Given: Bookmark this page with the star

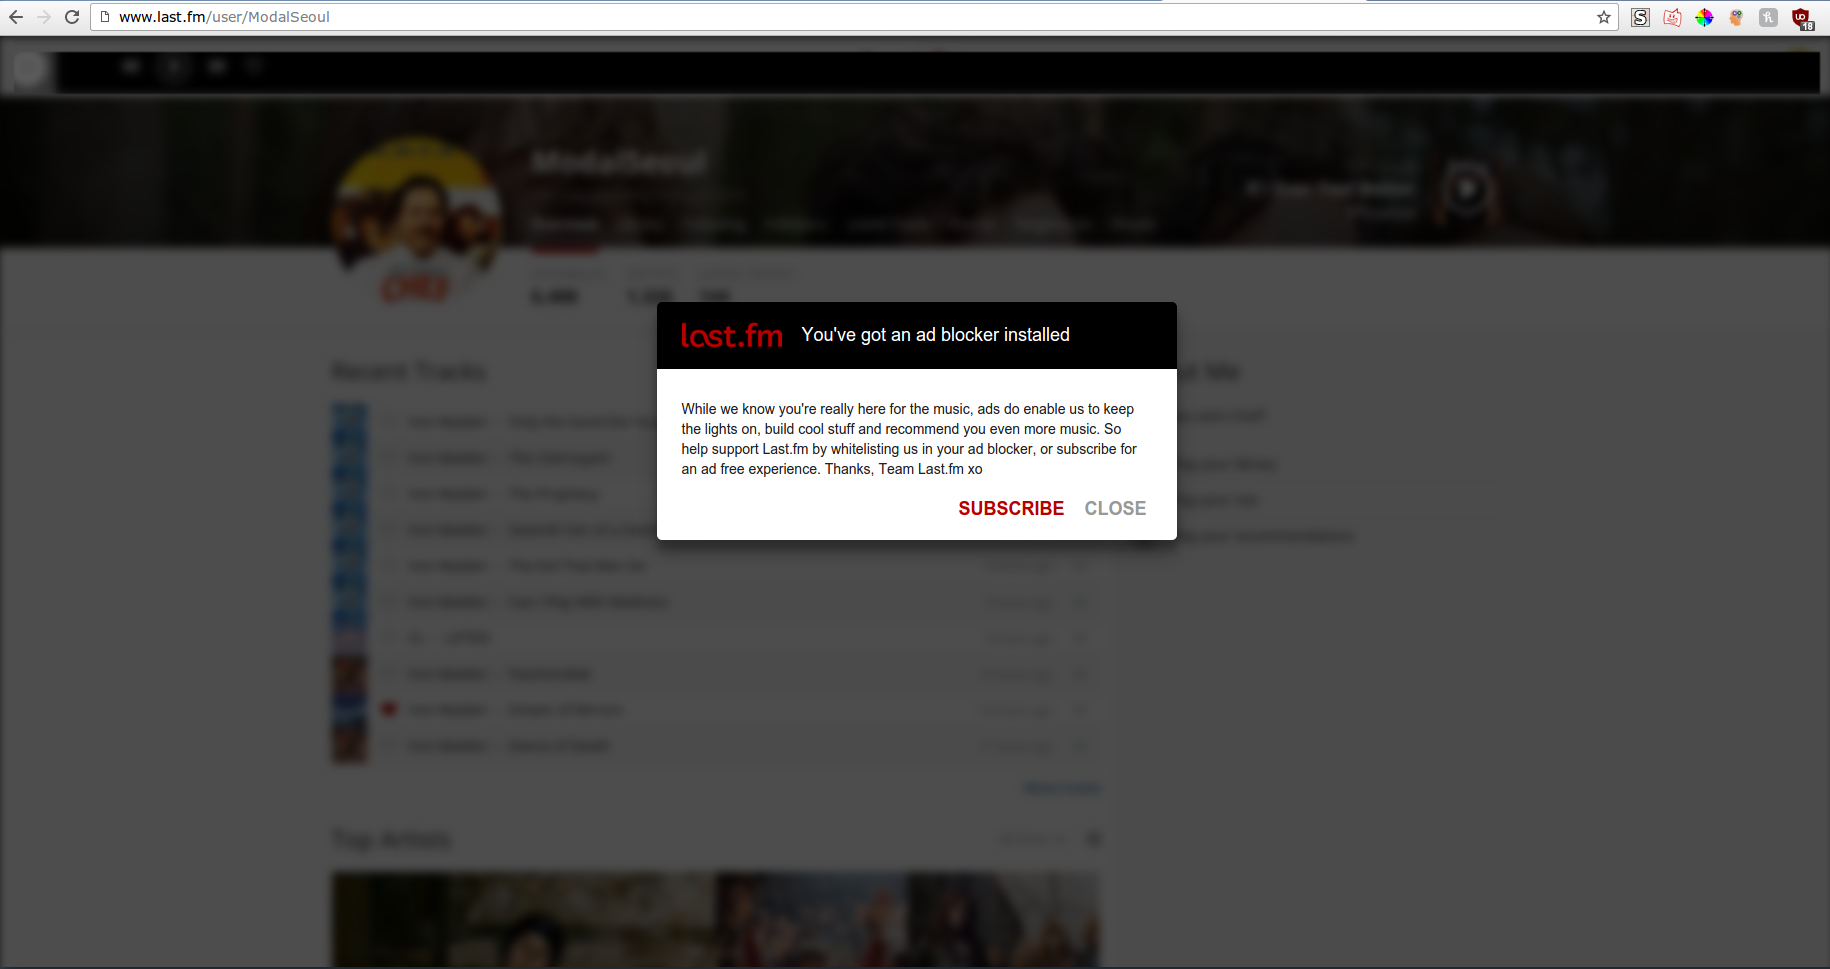Looking at the screenshot, I should click(1604, 17).
